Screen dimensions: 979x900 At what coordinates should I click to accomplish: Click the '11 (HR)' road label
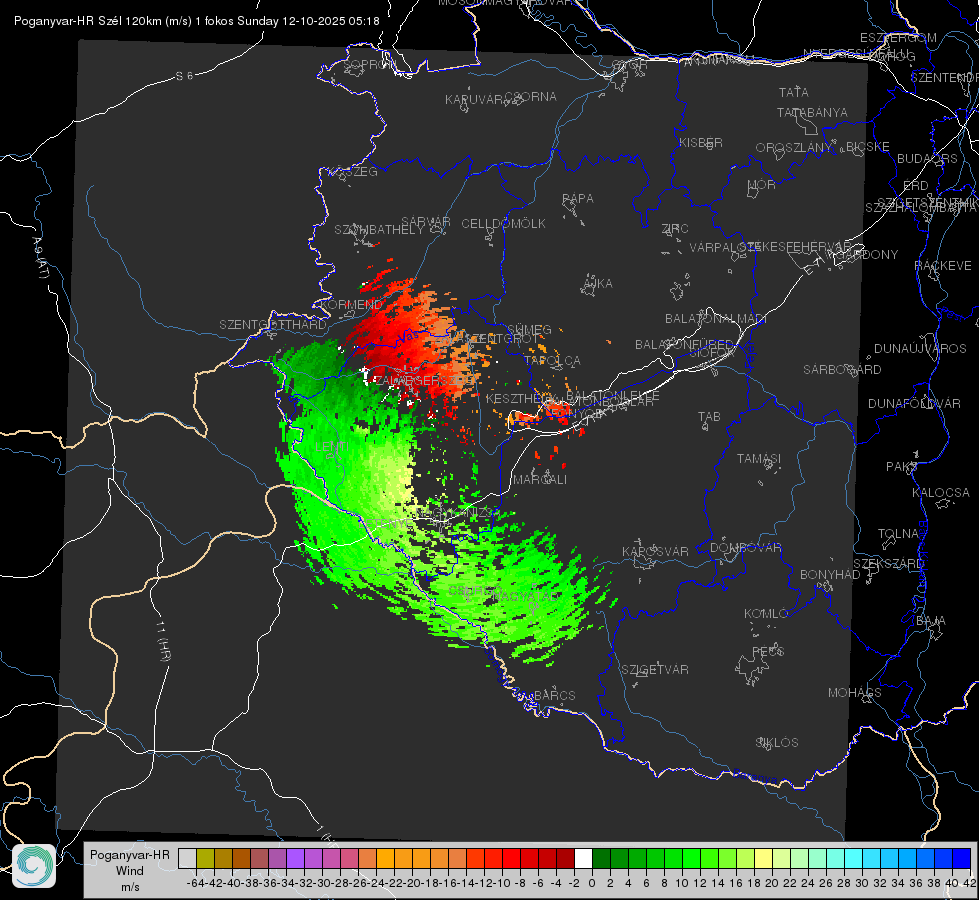(163, 641)
